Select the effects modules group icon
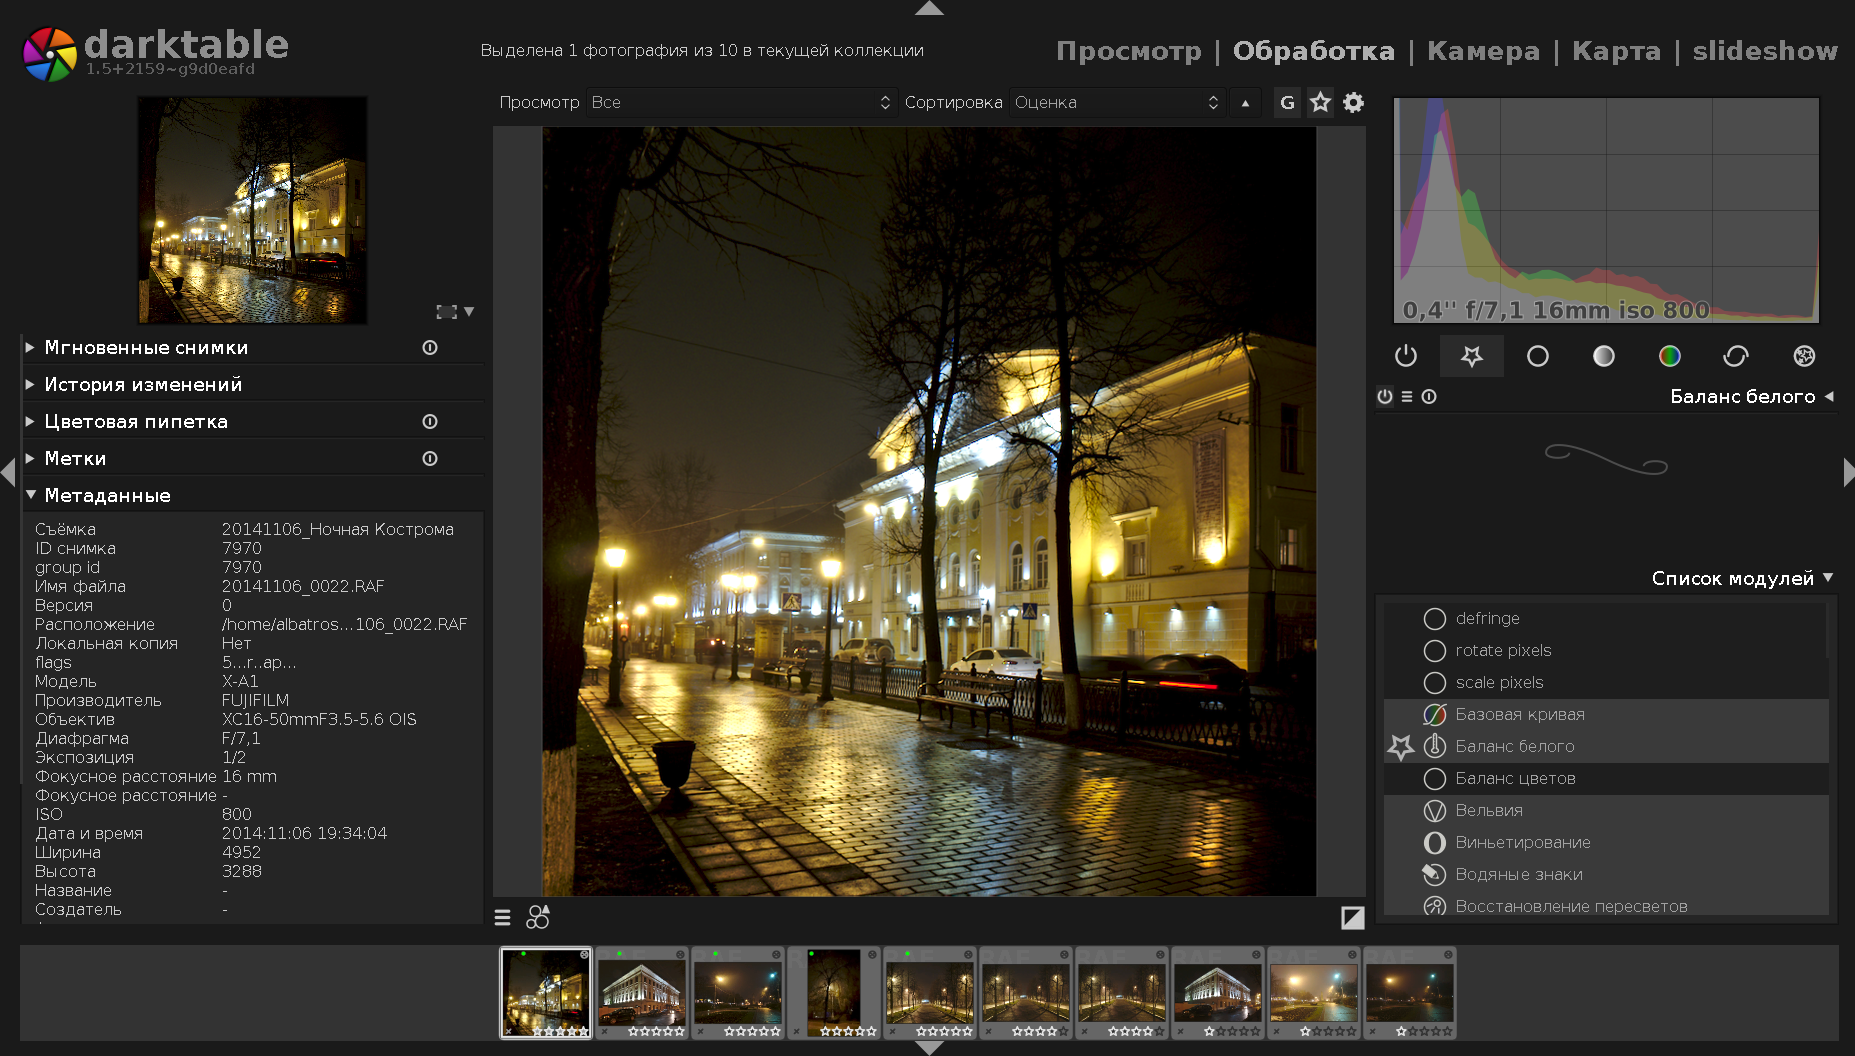 pyautogui.click(x=1804, y=356)
